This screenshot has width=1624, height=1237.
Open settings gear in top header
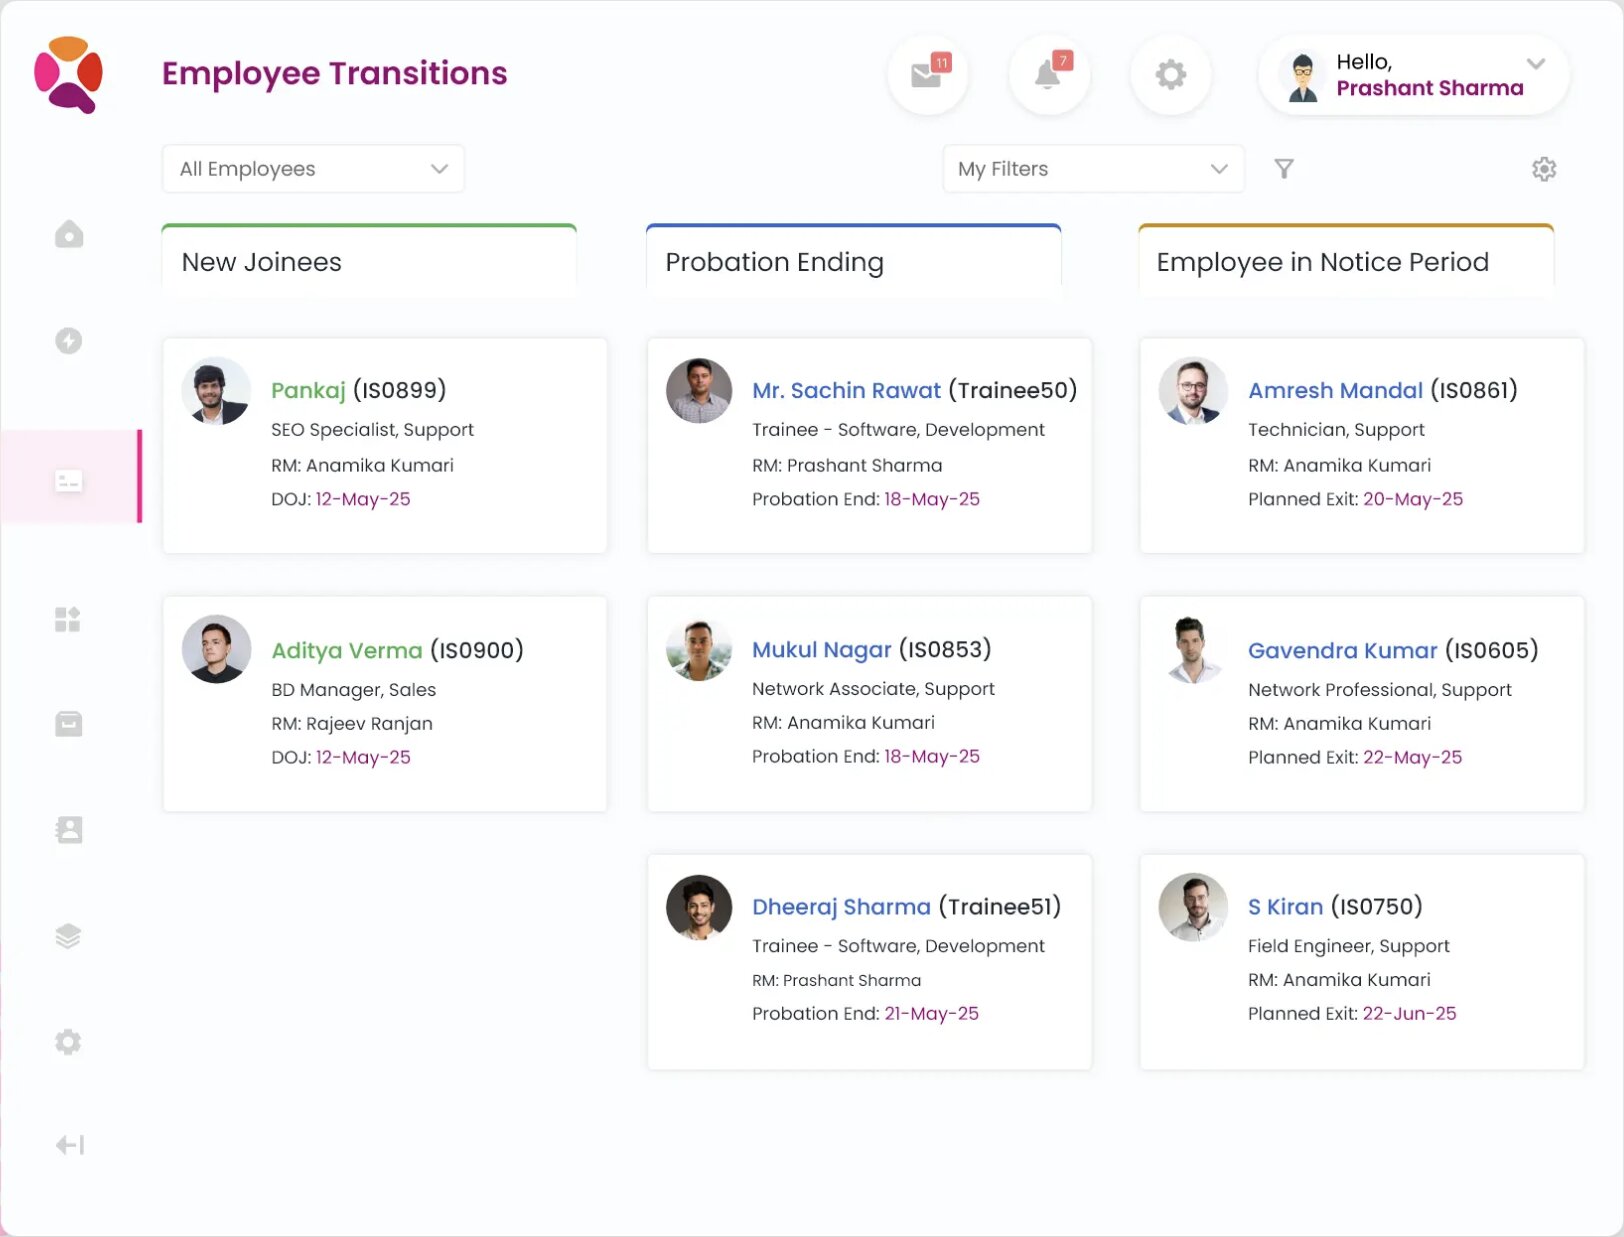point(1170,75)
